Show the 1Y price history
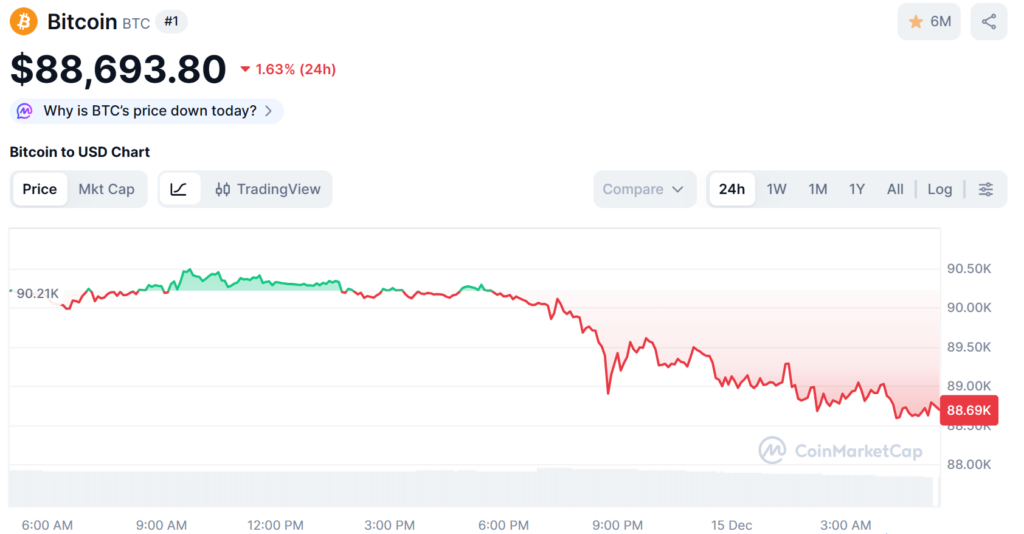The image size is (1024, 534). pos(857,189)
